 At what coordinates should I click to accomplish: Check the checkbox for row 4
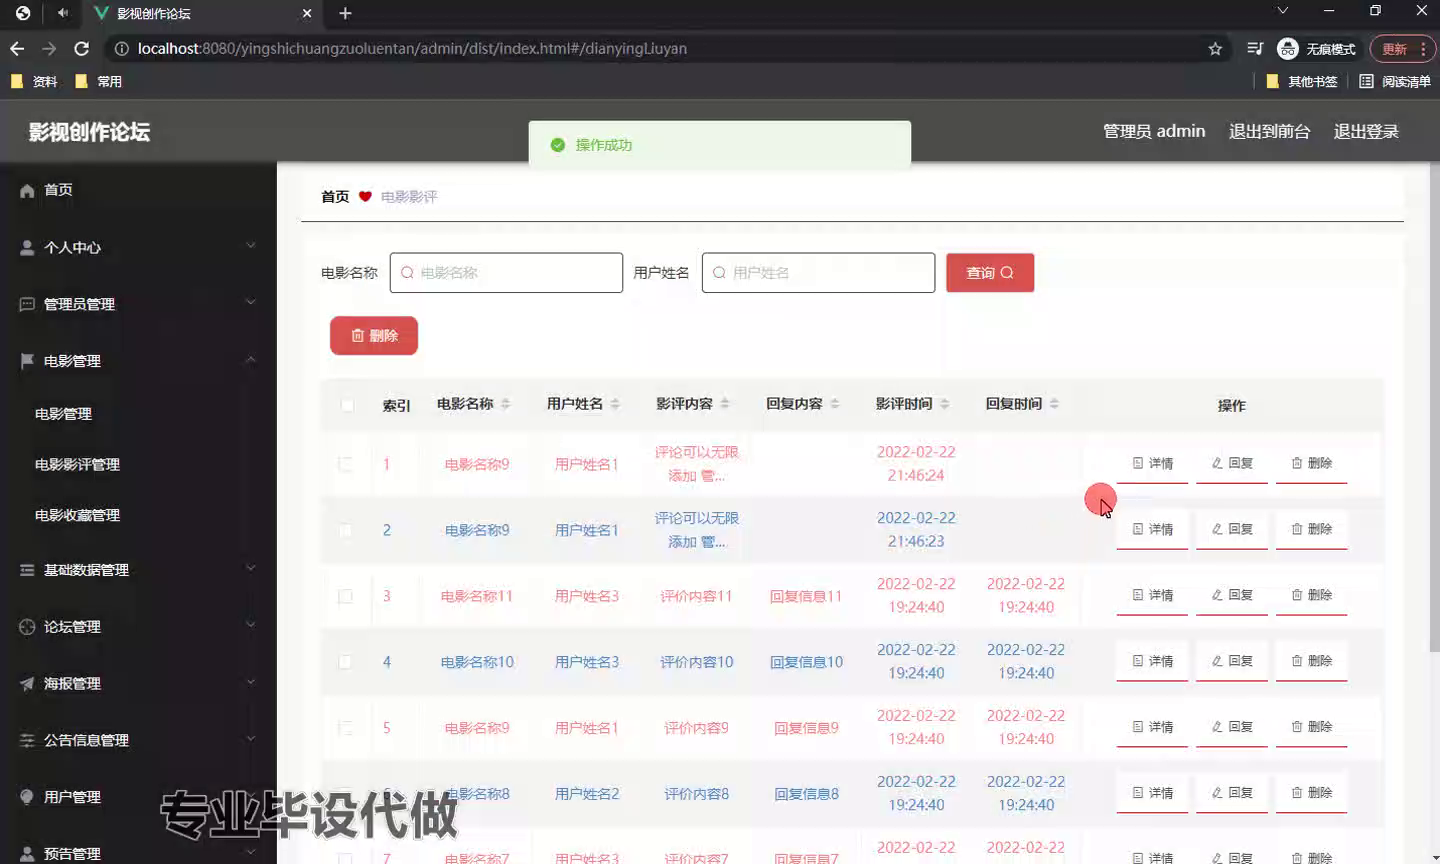[345, 662]
